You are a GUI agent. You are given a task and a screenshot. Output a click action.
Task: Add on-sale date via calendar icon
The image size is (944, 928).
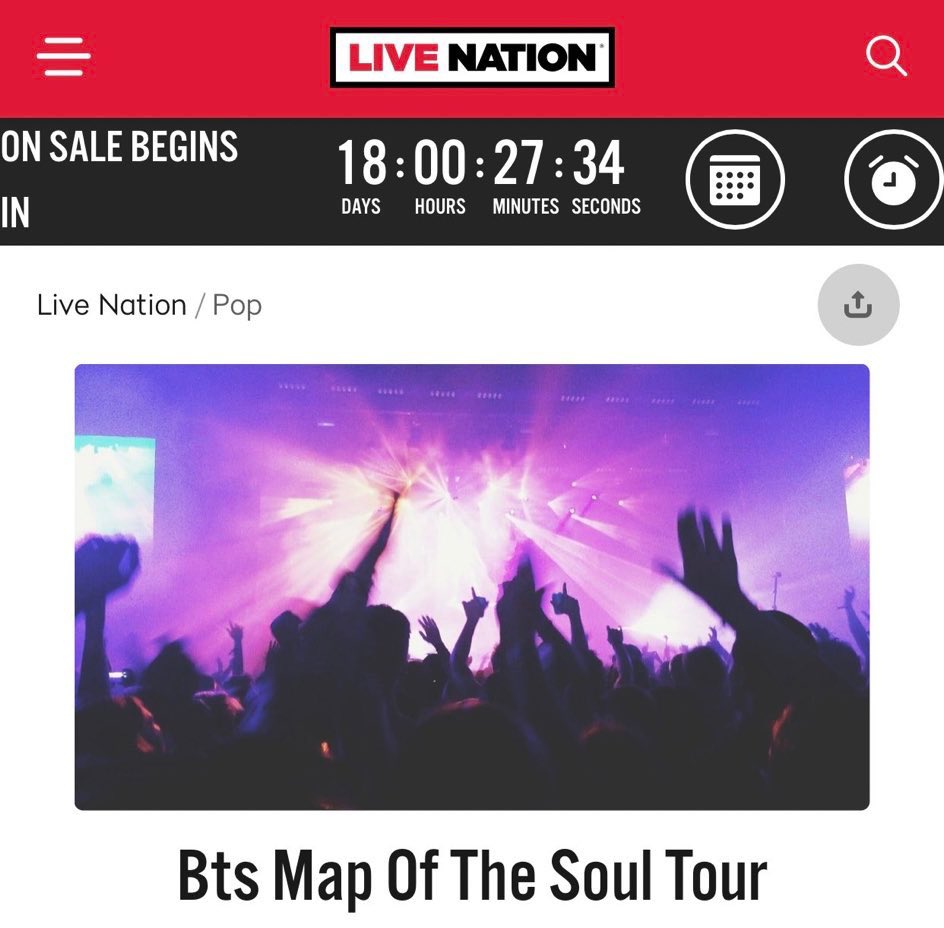[x=734, y=179]
